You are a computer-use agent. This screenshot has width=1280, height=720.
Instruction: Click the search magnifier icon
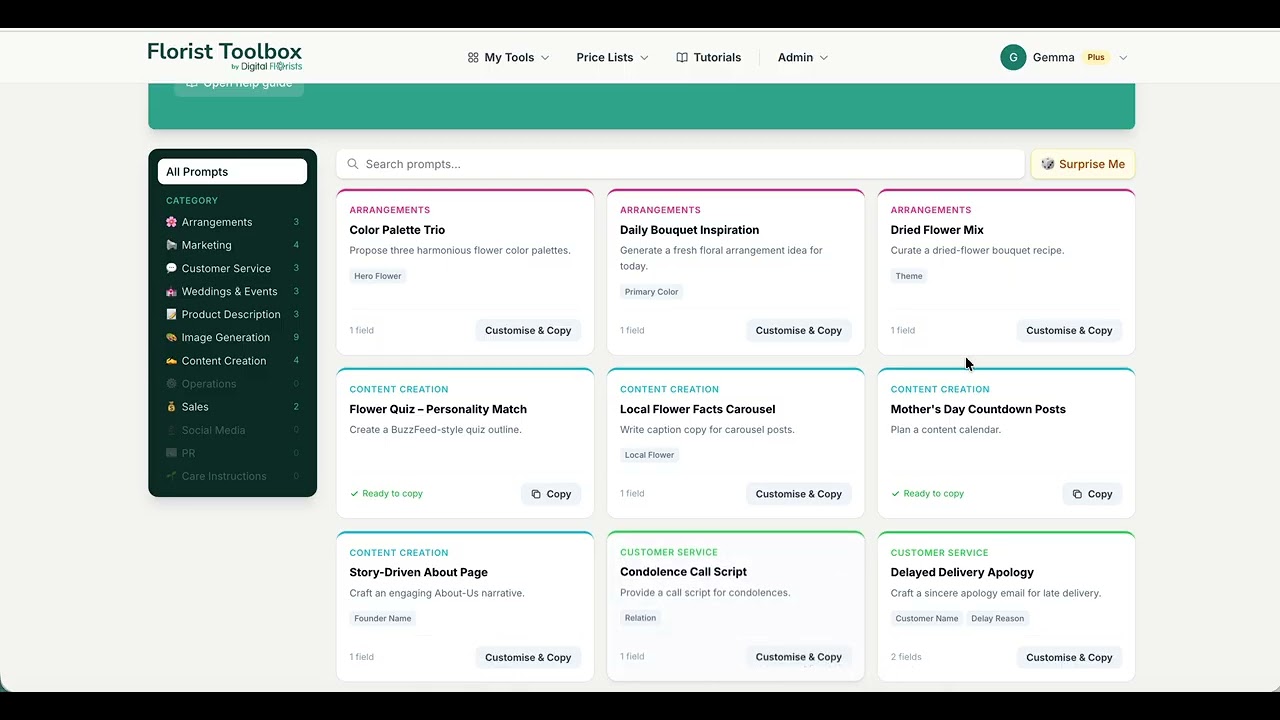(x=353, y=164)
